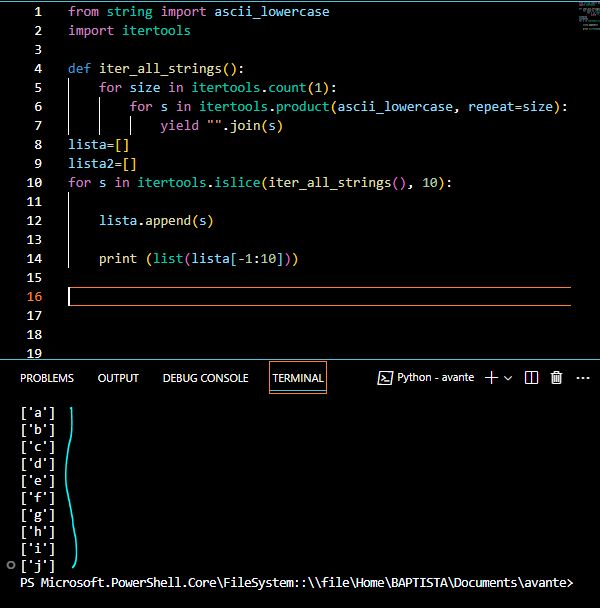Split the terminal with the split icon
The width and height of the screenshot is (600, 608).
[x=531, y=378]
